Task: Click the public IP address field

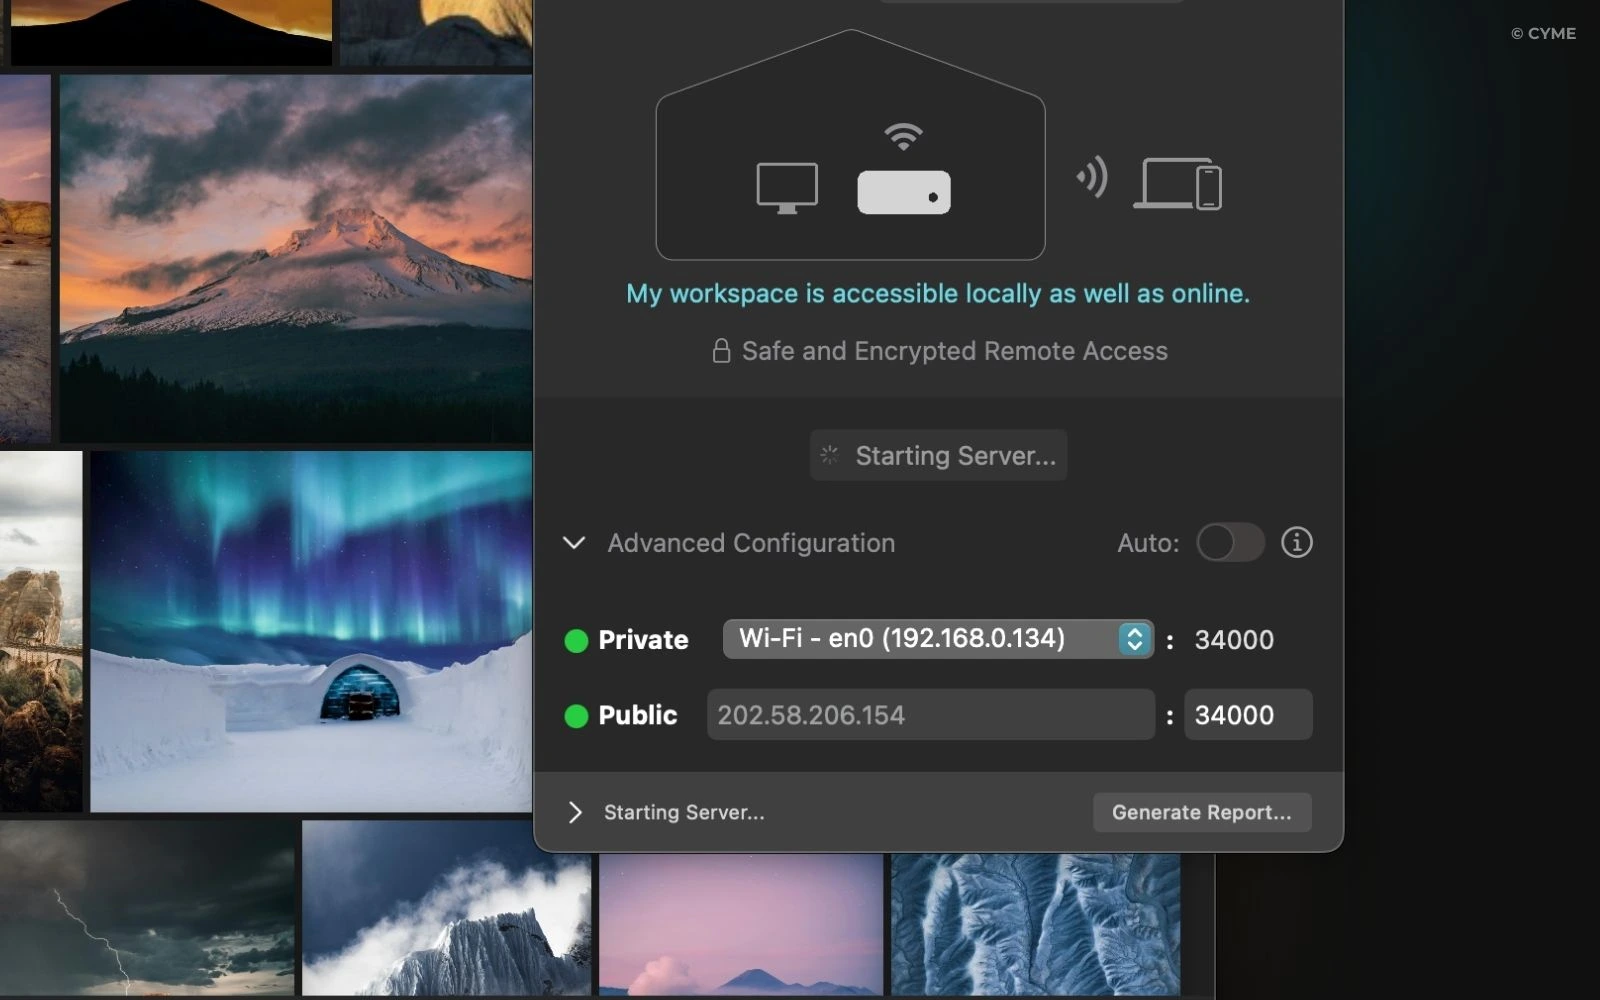Action: point(930,715)
